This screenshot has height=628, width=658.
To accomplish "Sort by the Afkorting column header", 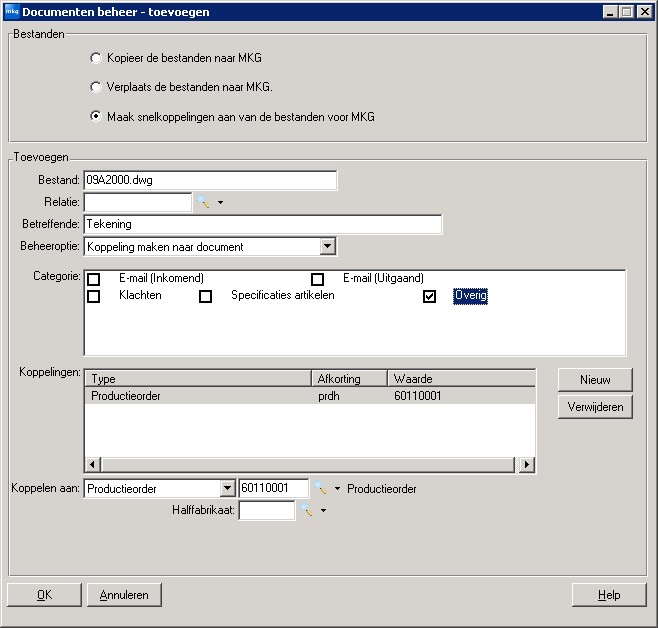I will click(349, 379).
